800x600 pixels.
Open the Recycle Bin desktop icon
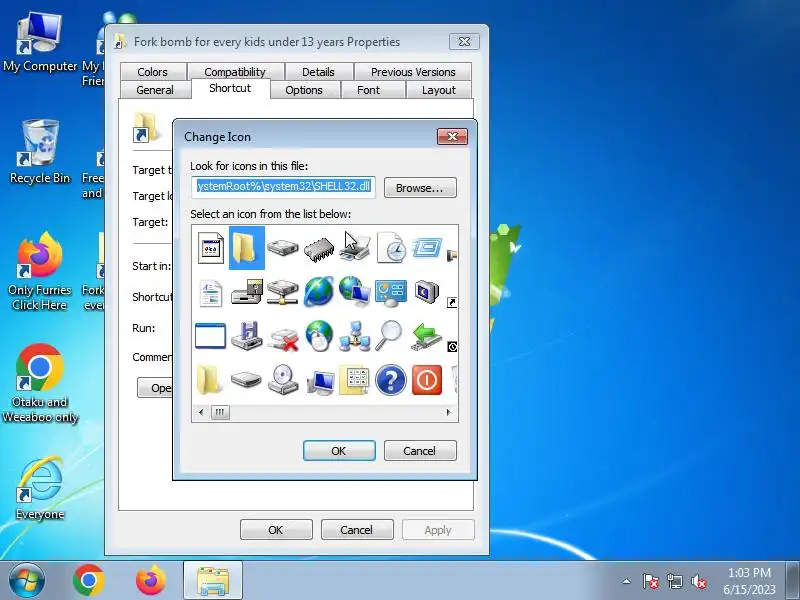(40, 152)
